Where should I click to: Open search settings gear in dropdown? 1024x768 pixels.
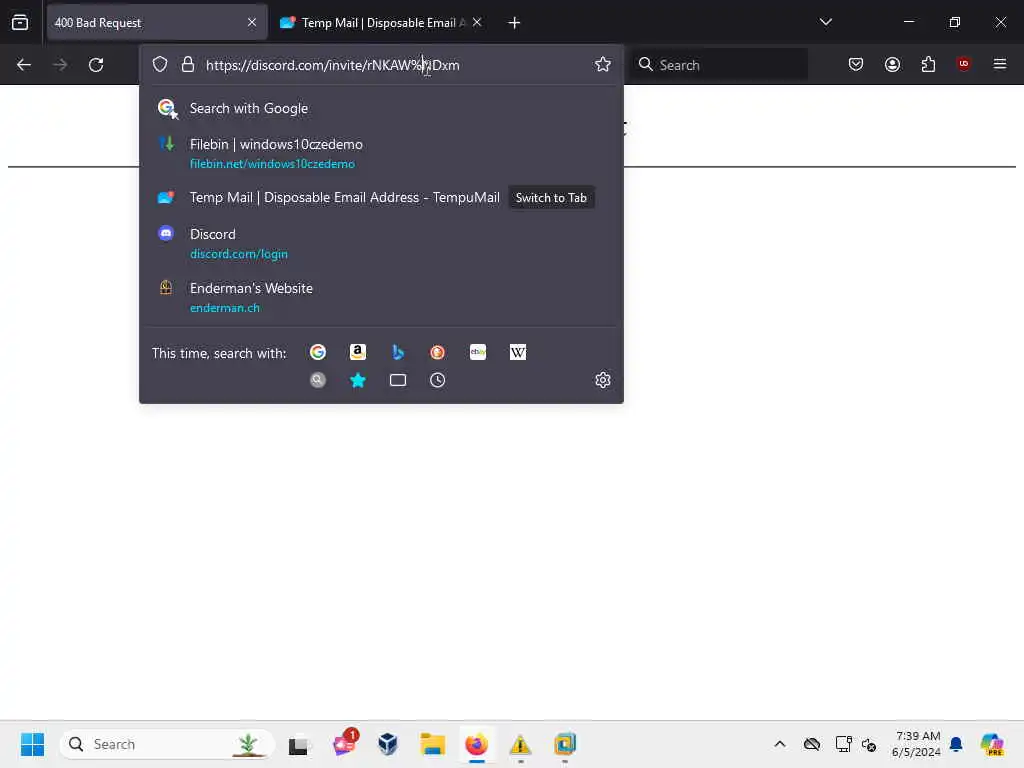tap(602, 380)
